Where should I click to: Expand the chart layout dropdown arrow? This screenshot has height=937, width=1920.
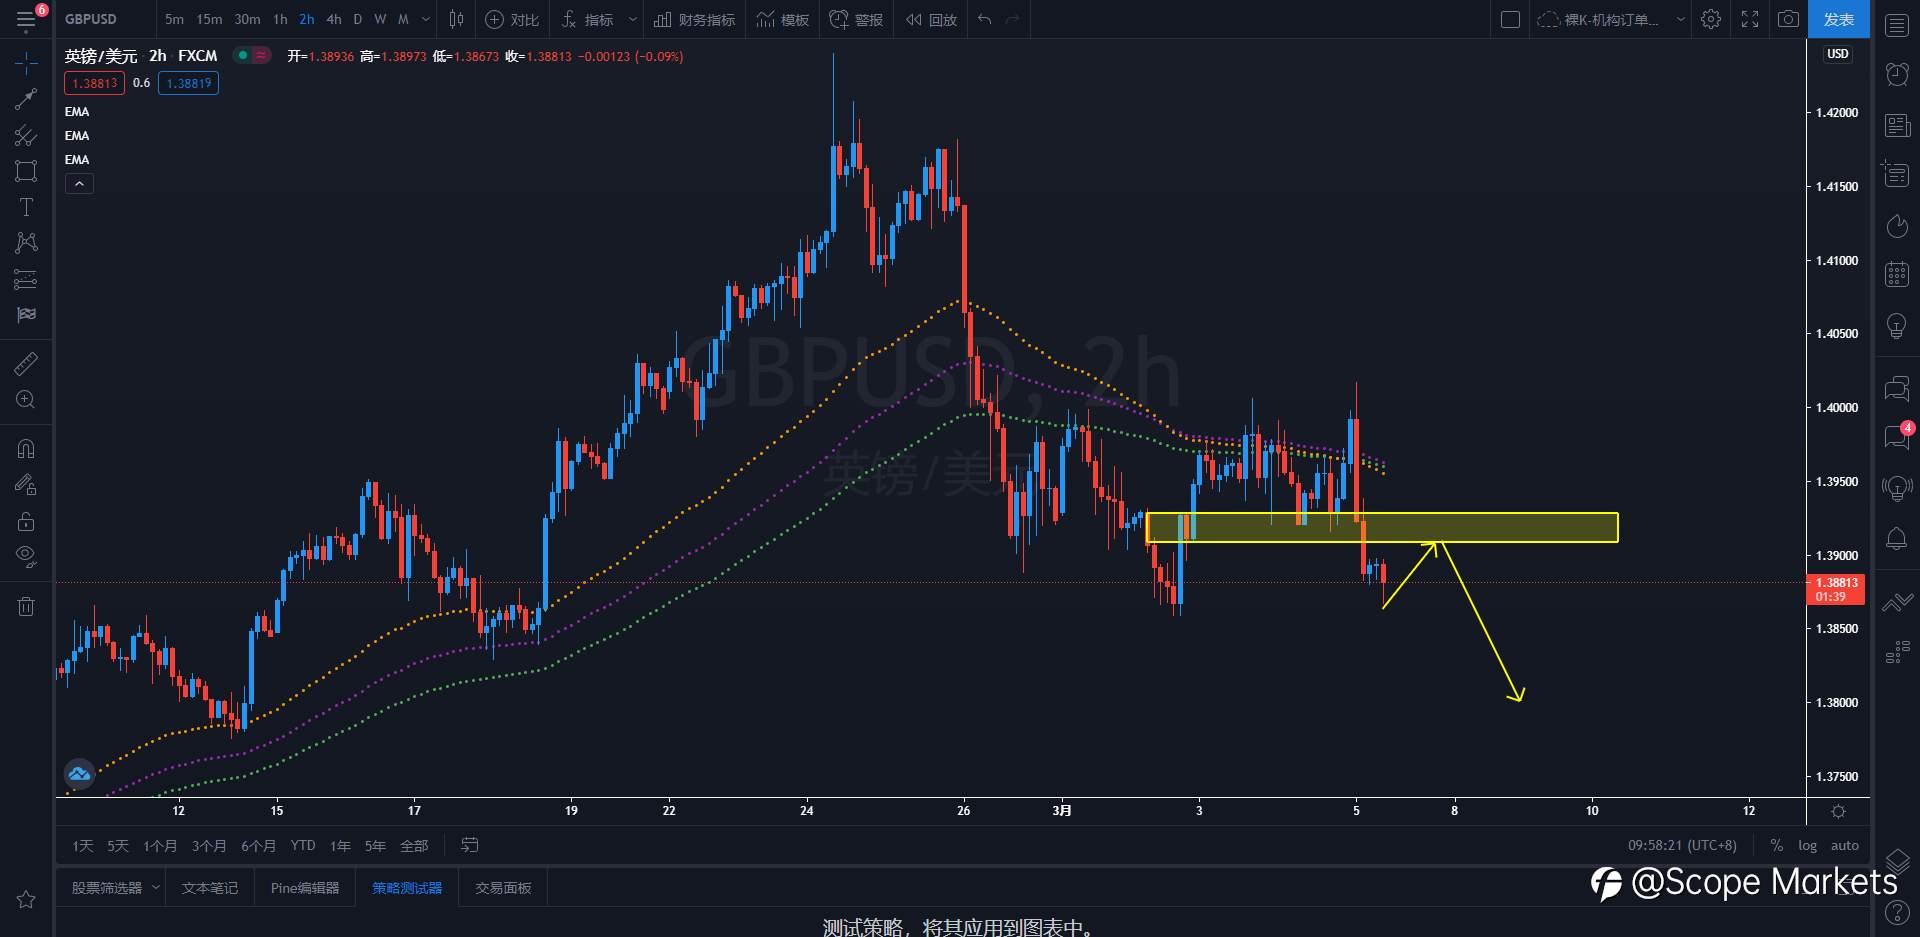coord(1680,19)
